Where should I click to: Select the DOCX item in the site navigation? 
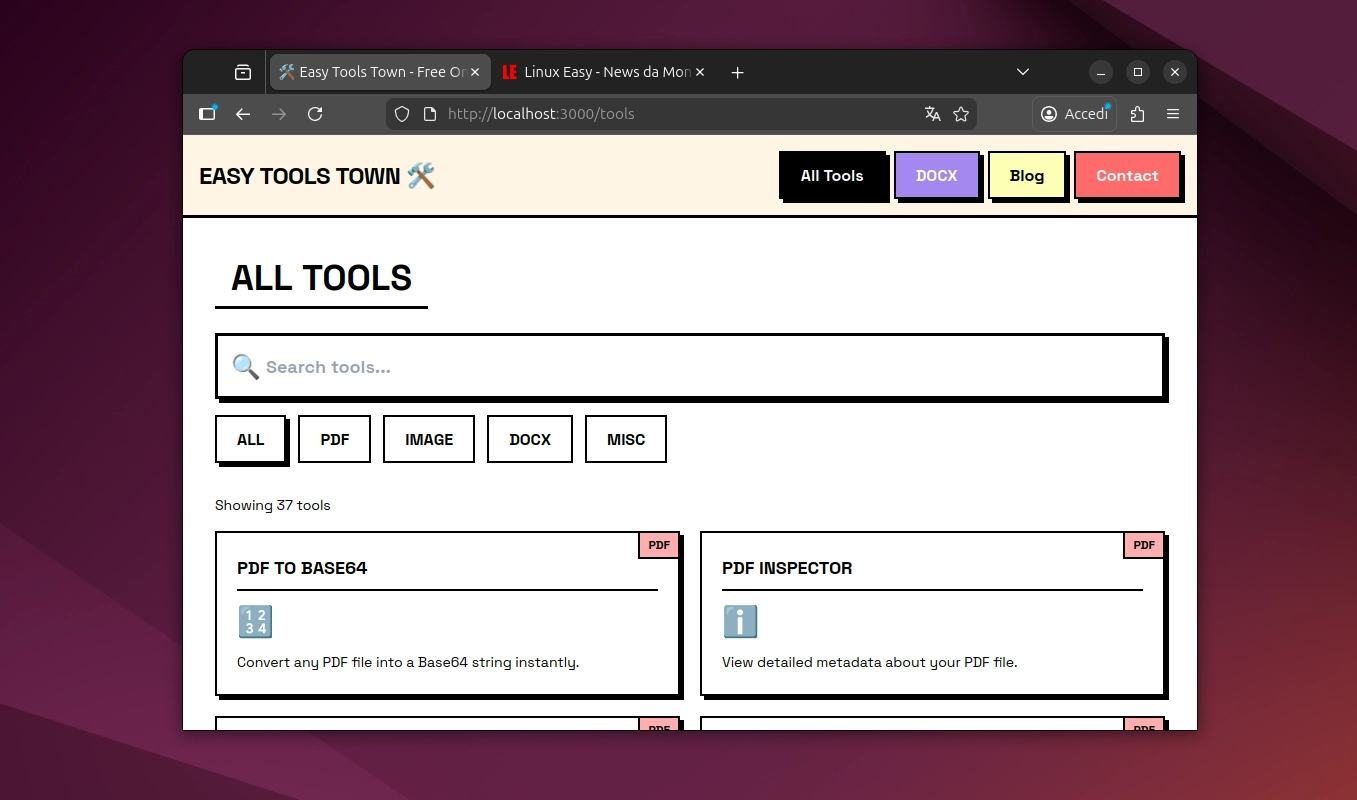coord(937,175)
